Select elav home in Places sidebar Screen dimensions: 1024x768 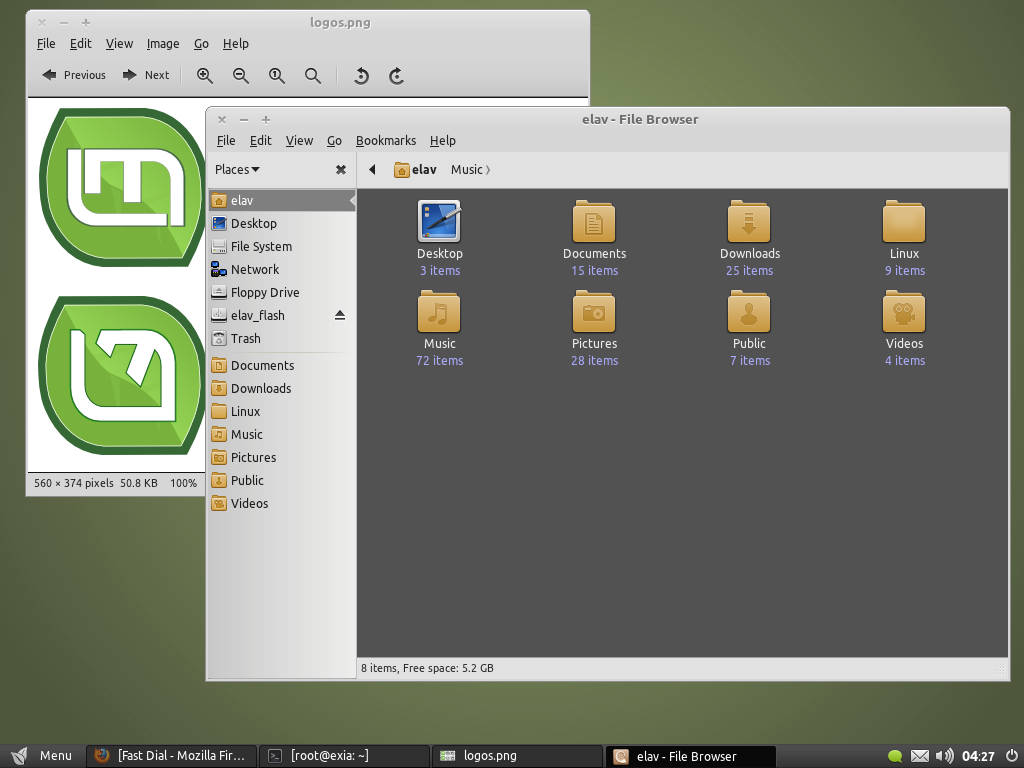click(x=282, y=200)
